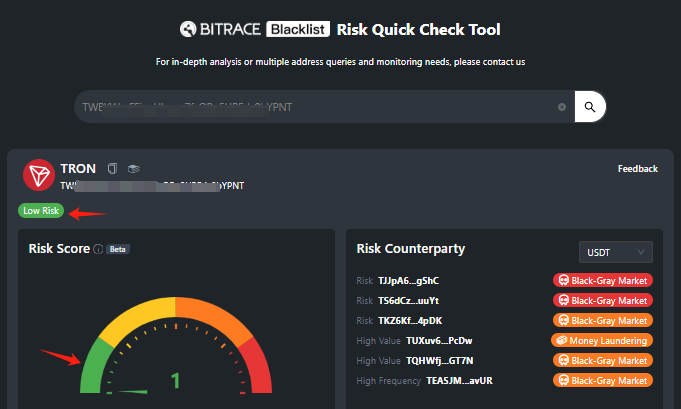Open counterparty address TJJpA6...gShC
The width and height of the screenshot is (681, 409).
[x=408, y=280]
